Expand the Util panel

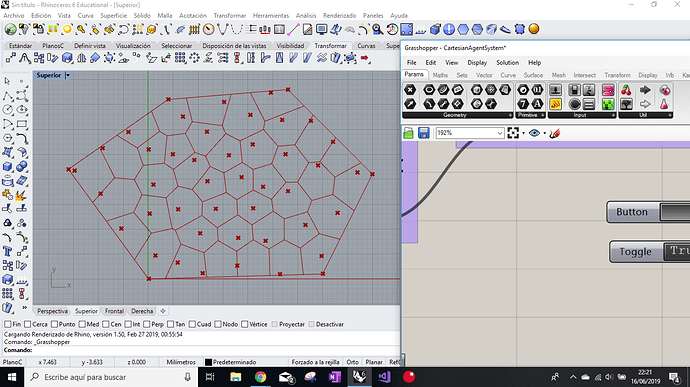click(x=670, y=115)
